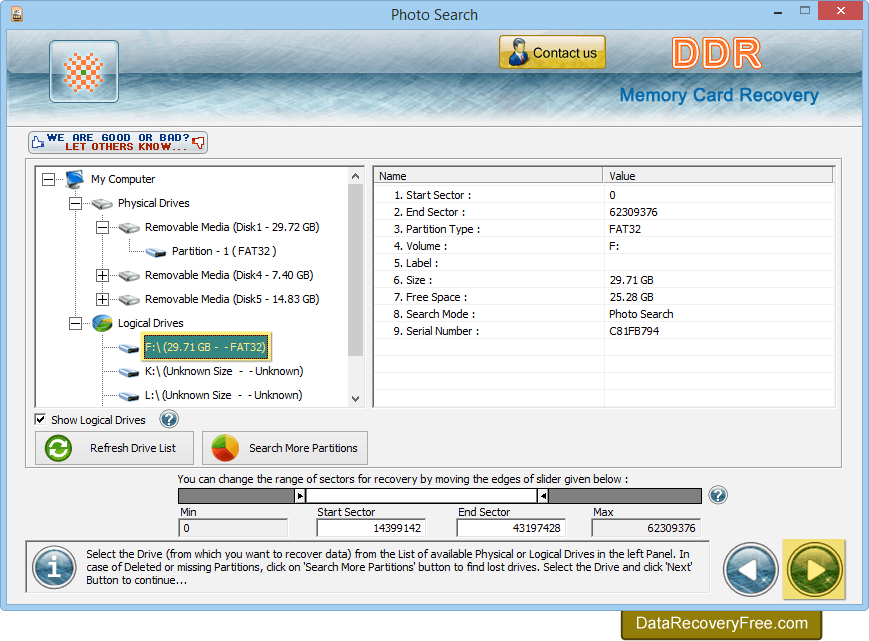Click the Max sector field

pyautogui.click(x=646, y=528)
